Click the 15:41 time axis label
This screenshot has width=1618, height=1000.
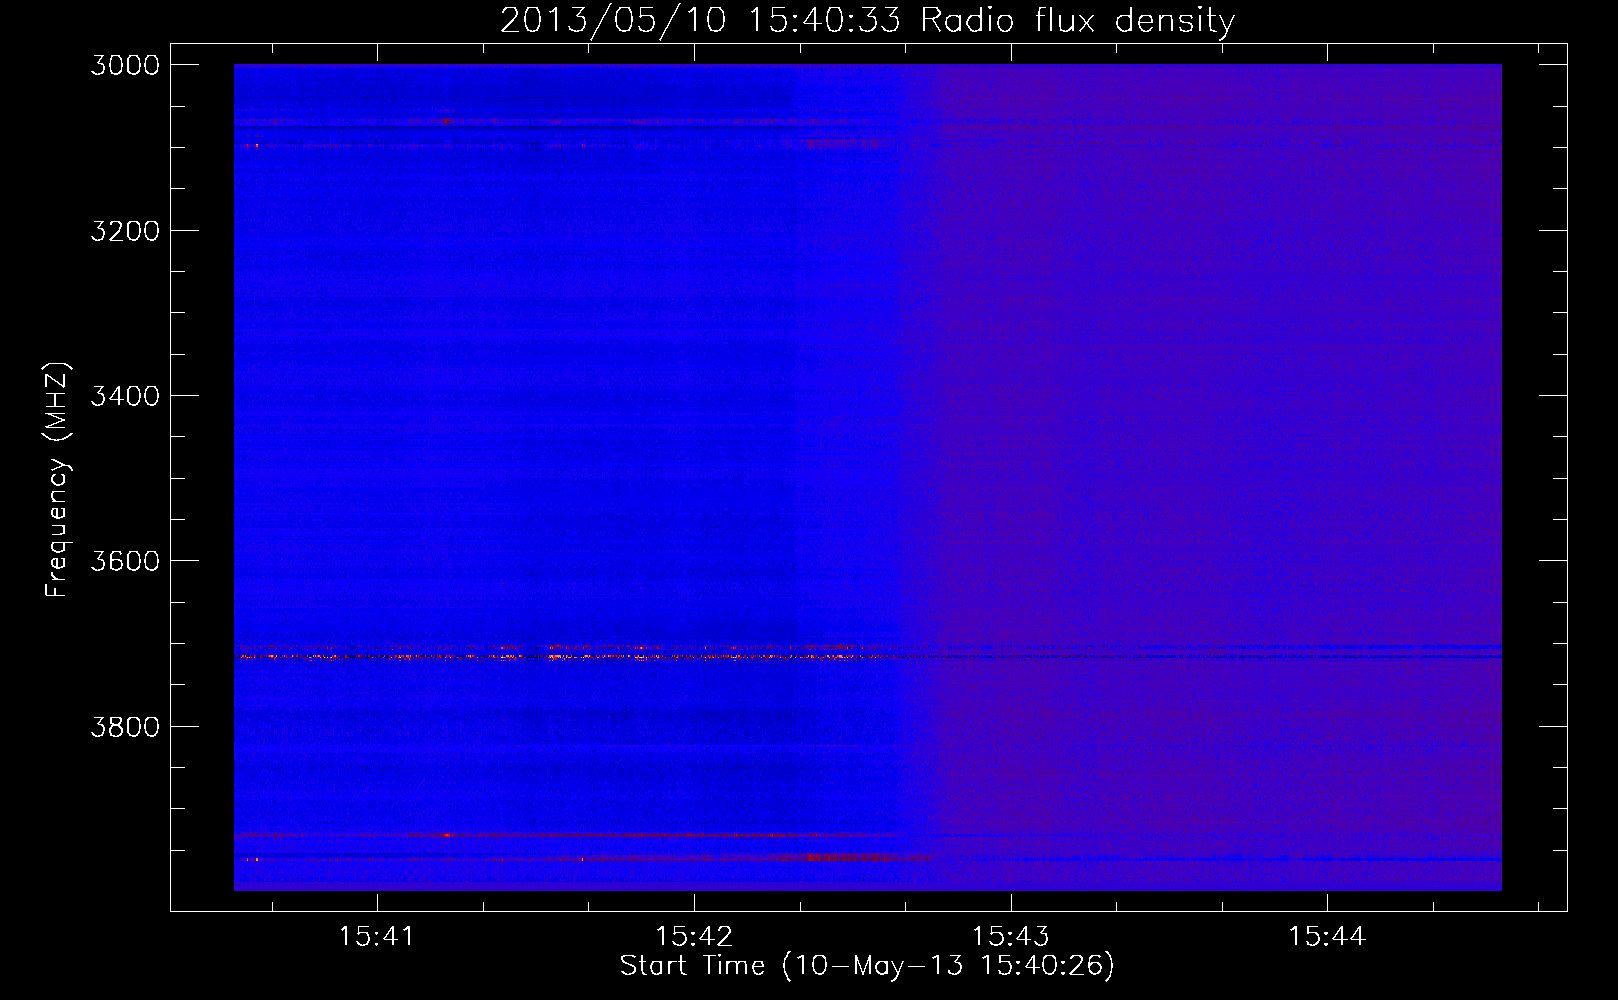[x=376, y=937]
